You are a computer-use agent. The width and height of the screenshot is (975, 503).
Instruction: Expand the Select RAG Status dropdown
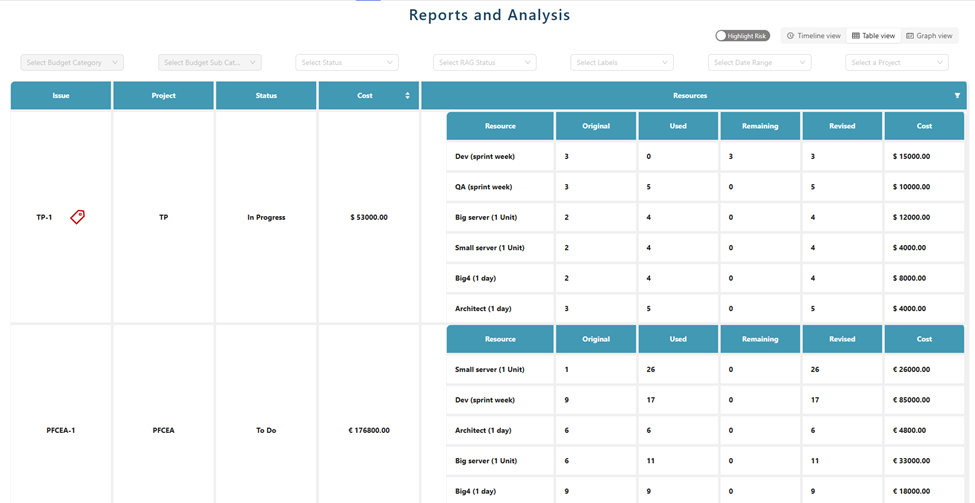point(485,63)
